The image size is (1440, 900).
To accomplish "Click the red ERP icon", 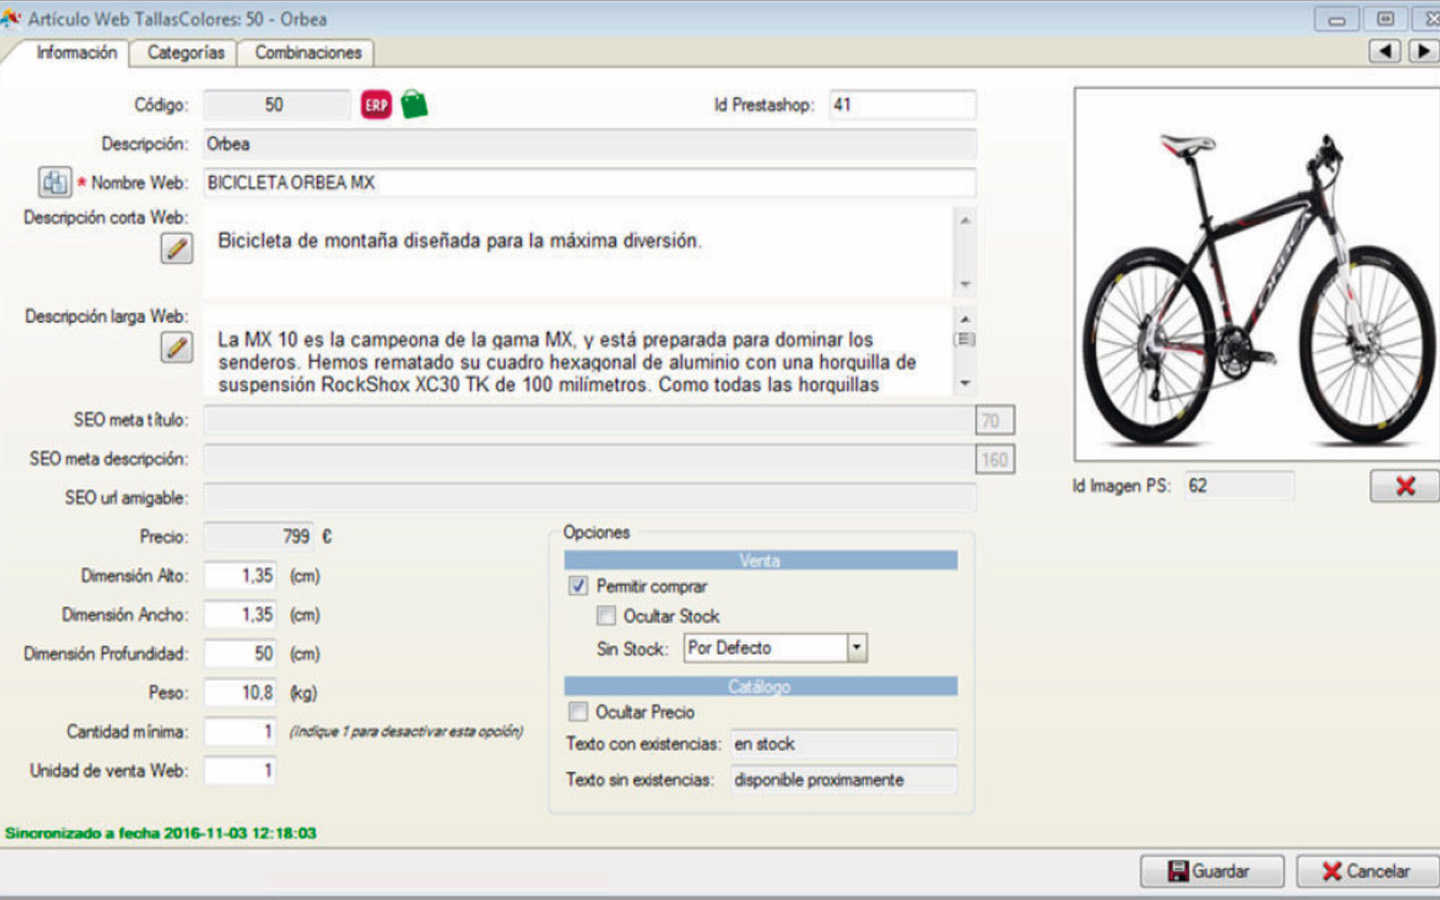I will coord(376,105).
